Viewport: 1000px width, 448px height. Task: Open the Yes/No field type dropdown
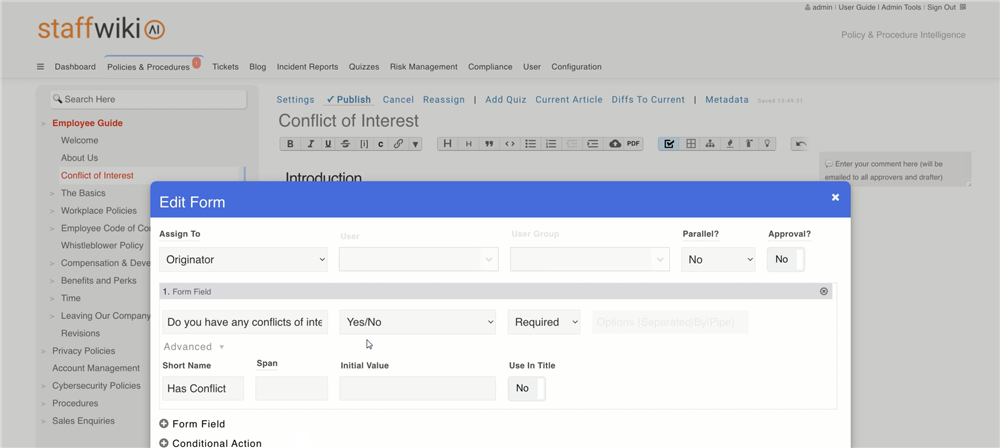(417, 322)
